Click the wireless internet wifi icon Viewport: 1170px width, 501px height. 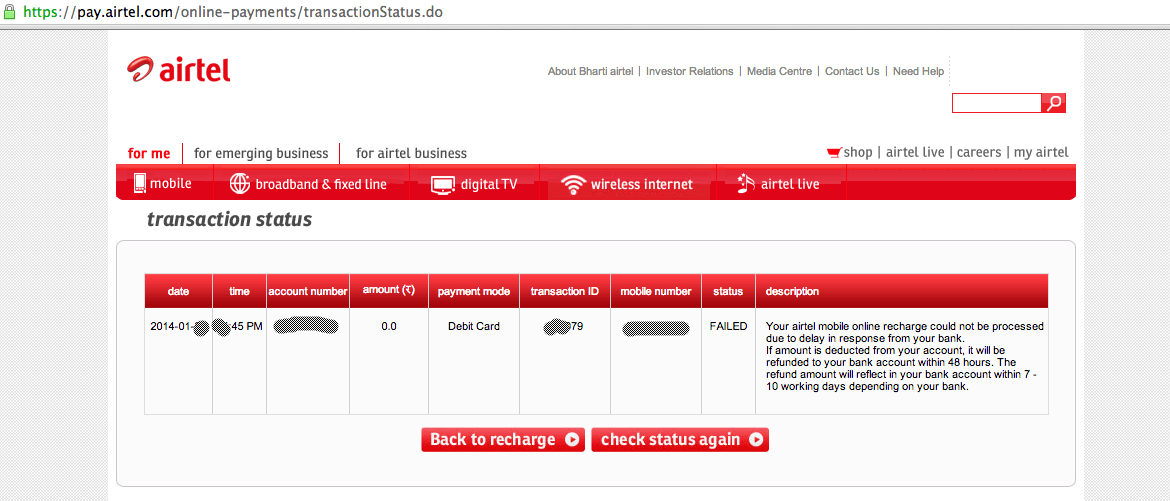pyautogui.click(x=573, y=184)
